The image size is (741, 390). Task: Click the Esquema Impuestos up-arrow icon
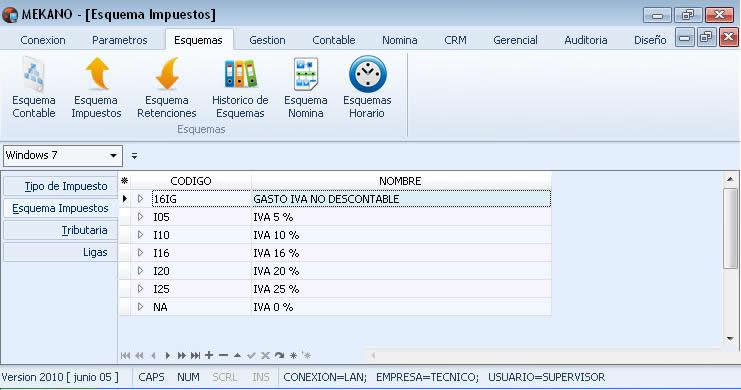click(x=97, y=73)
